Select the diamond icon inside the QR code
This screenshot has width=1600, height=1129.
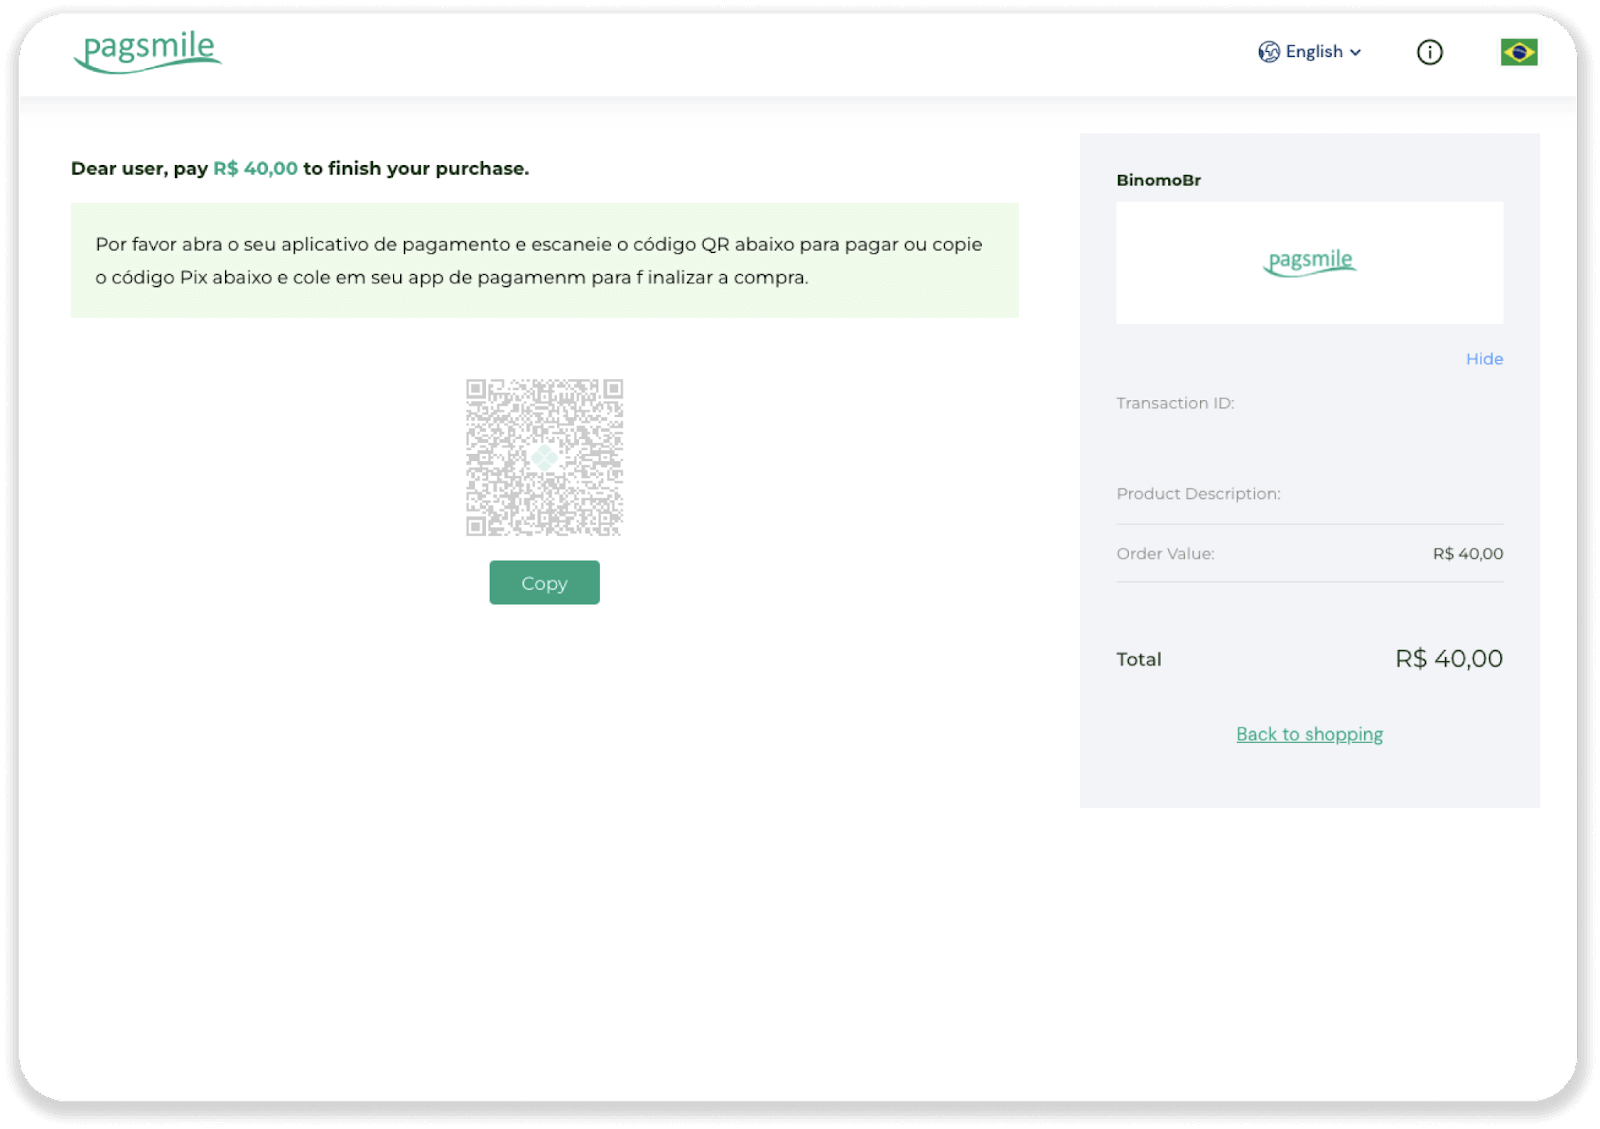pyautogui.click(x=544, y=457)
